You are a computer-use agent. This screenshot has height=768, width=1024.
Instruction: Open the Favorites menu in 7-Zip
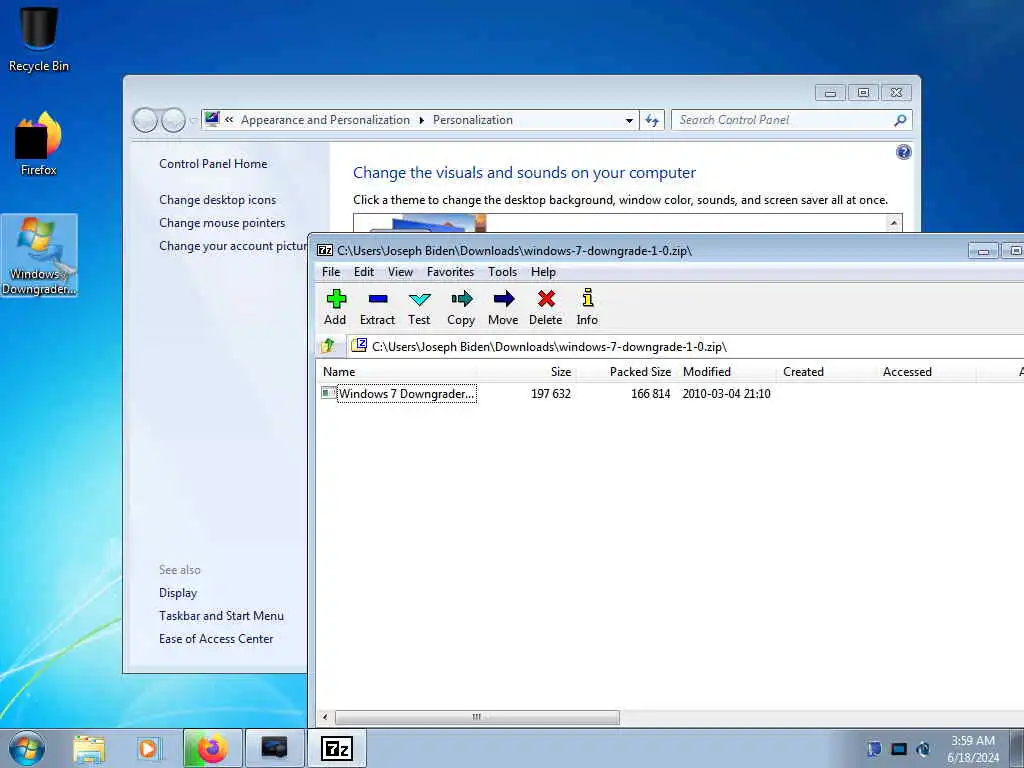(451, 272)
